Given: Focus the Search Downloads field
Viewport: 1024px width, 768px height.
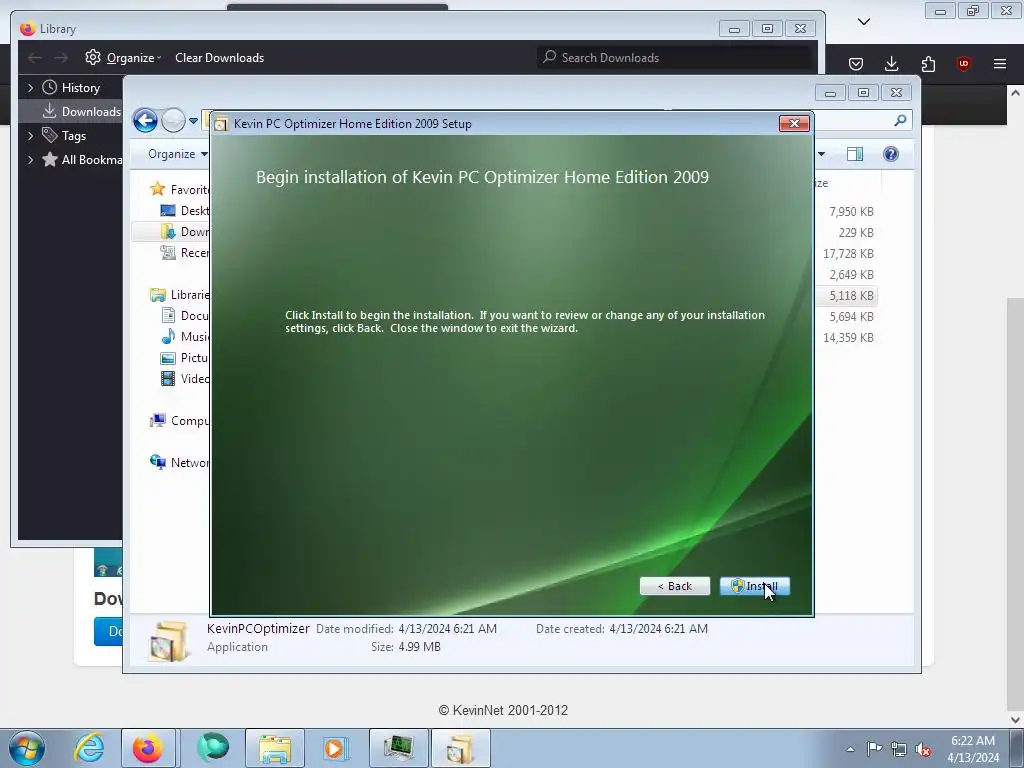Looking at the screenshot, I should tap(675, 57).
